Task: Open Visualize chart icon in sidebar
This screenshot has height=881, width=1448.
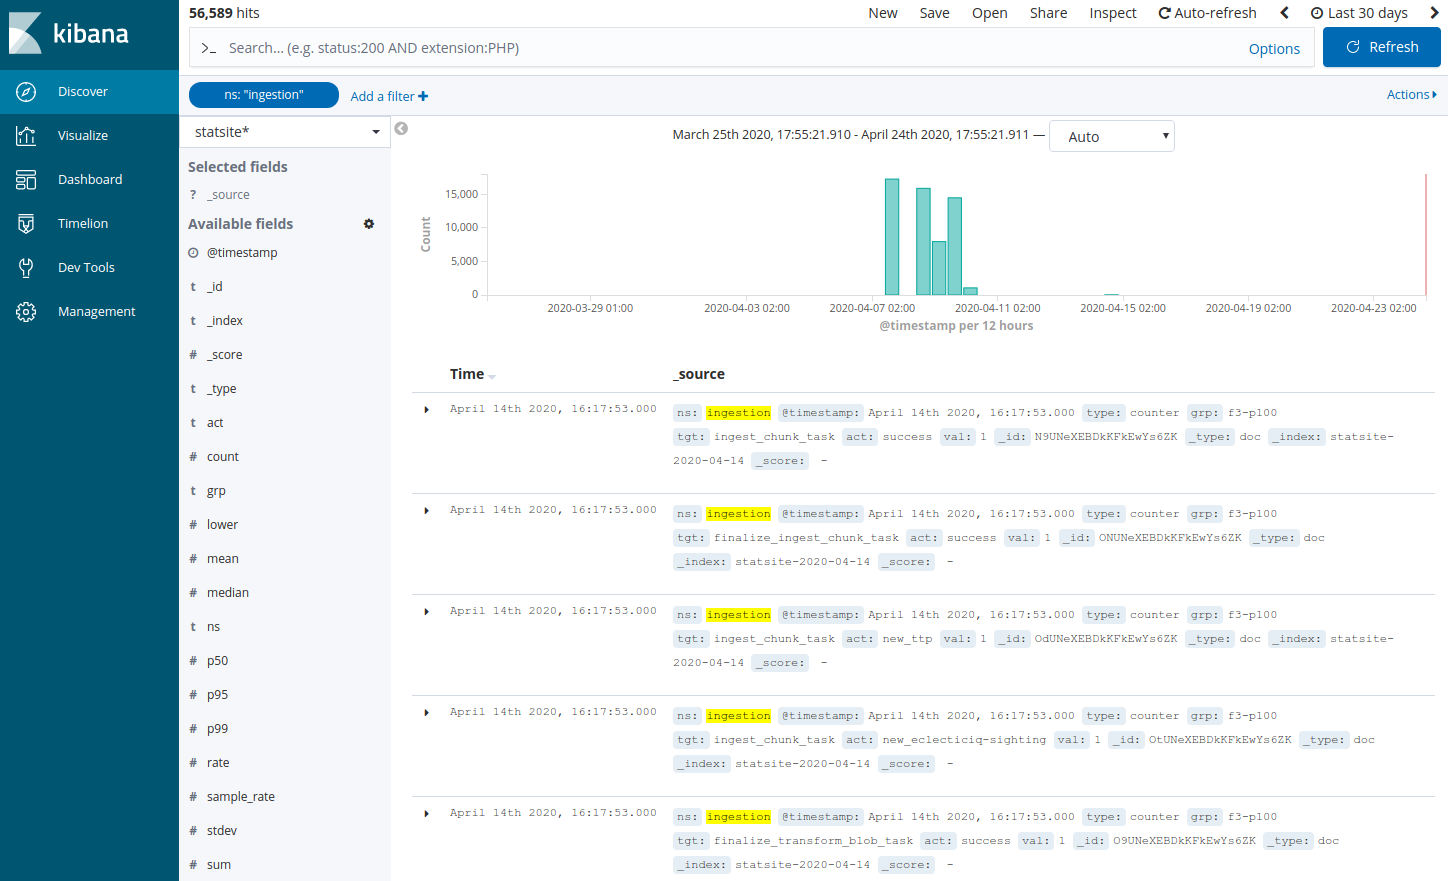Action: coord(27,136)
